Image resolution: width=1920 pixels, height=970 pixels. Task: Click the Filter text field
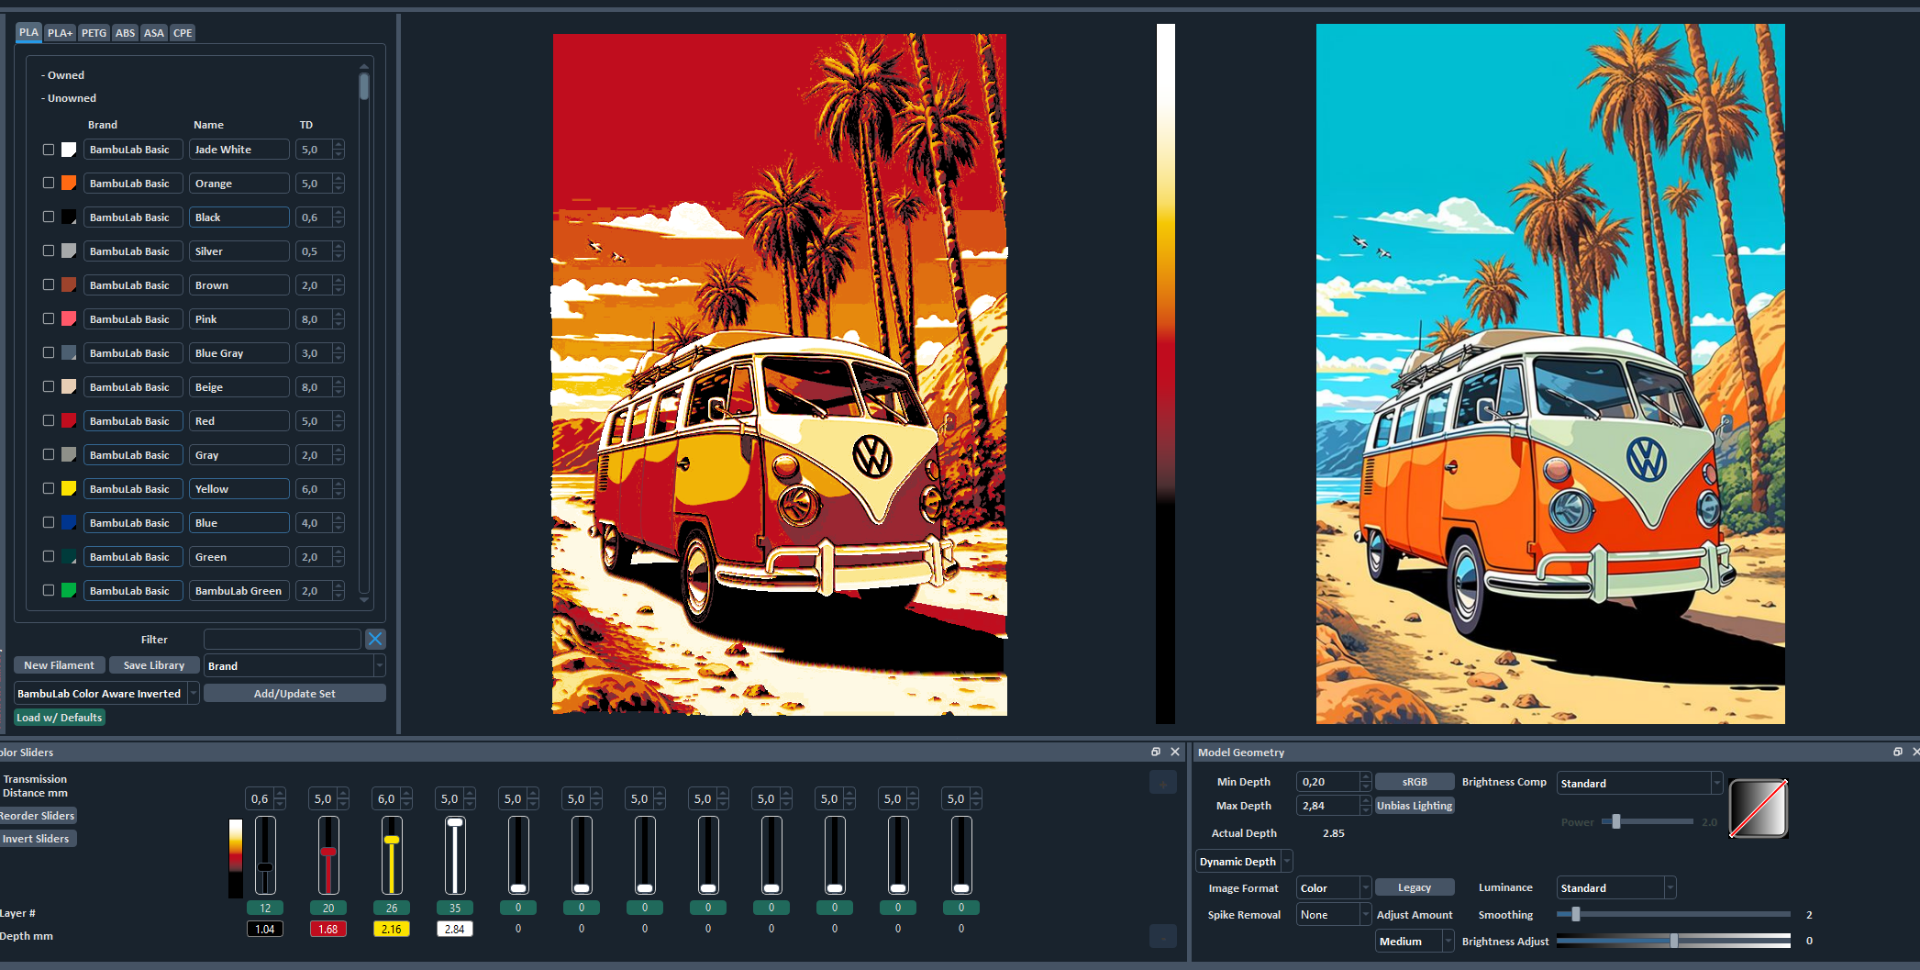[x=282, y=639]
